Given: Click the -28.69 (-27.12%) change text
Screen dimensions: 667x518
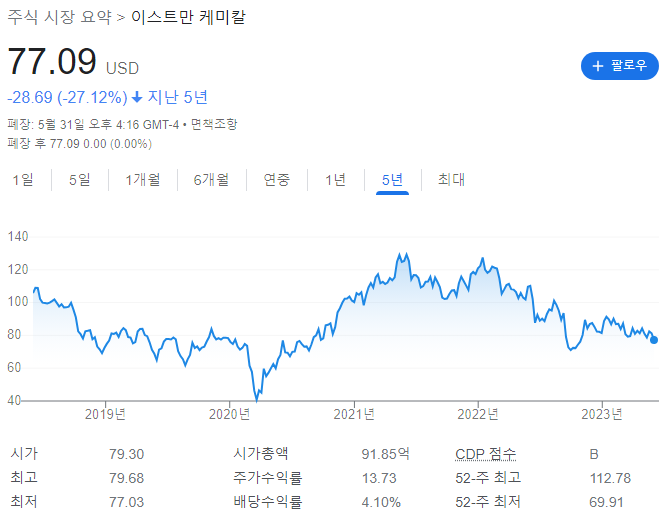Looking at the screenshot, I should pos(67,97).
